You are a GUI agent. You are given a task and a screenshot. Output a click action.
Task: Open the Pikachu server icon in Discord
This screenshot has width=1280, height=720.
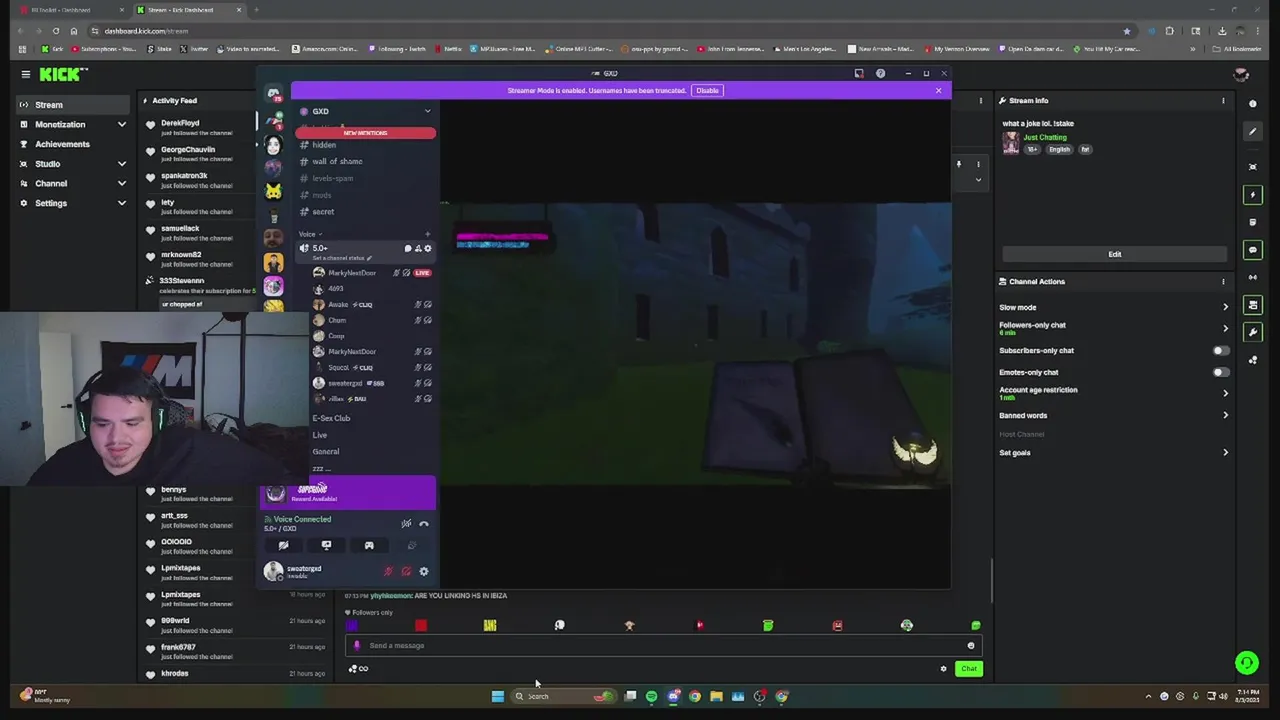(x=273, y=191)
